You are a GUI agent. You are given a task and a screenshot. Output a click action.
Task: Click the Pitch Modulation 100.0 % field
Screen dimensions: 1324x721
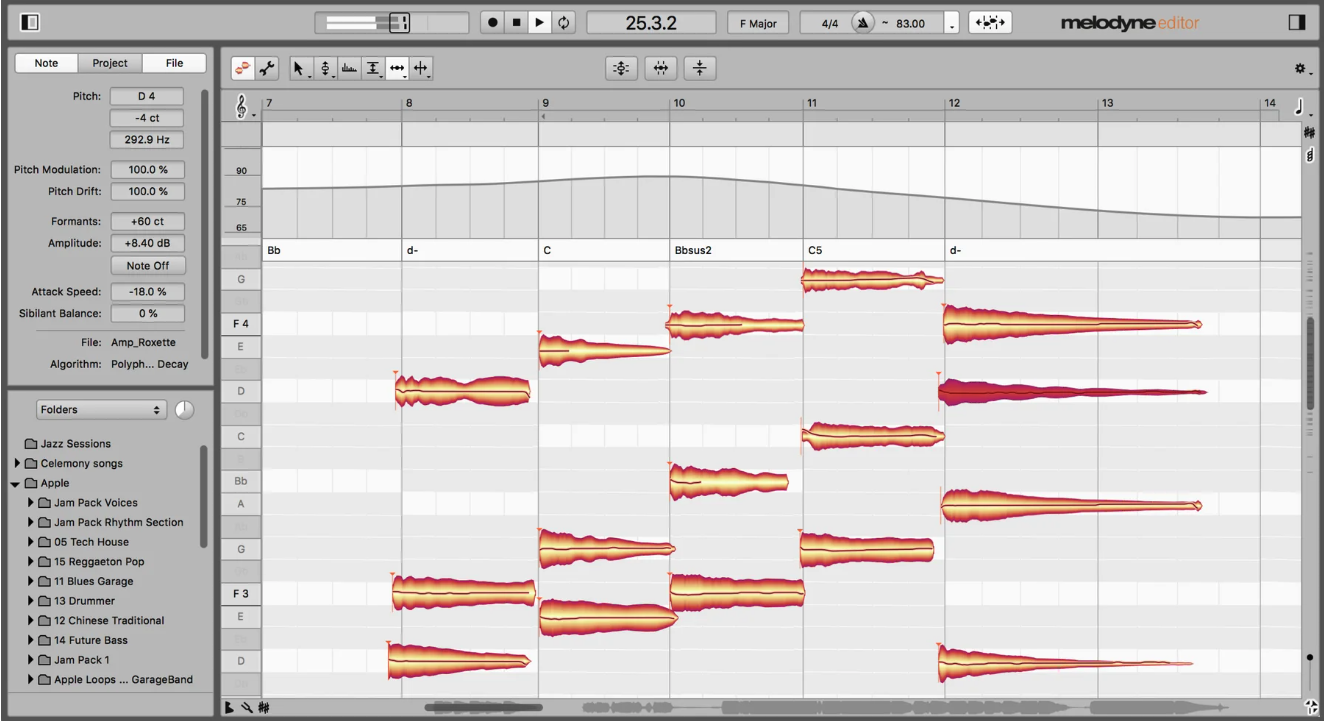click(148, 170)
